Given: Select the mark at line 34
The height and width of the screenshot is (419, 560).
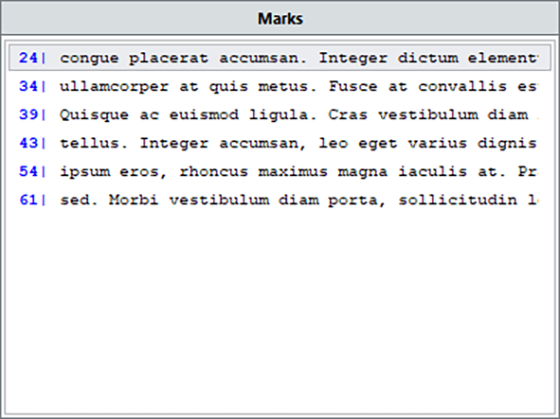Looking at the screenshot, I should tap(280, 86).
